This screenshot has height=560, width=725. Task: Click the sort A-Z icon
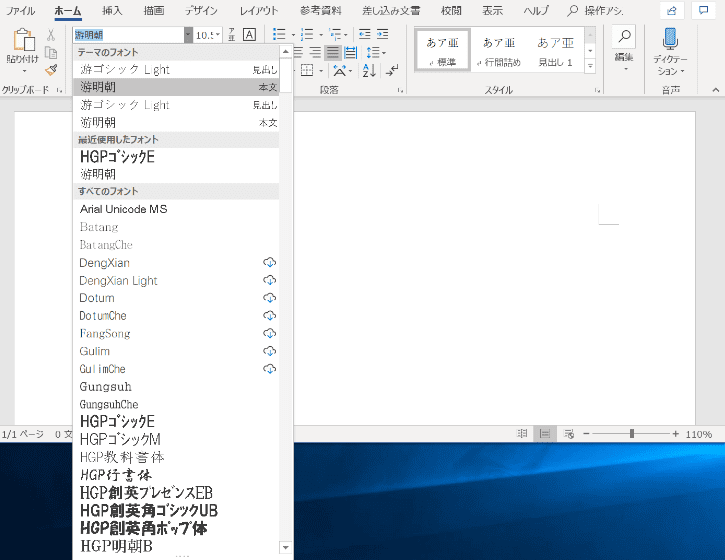(x=369, y=70)
